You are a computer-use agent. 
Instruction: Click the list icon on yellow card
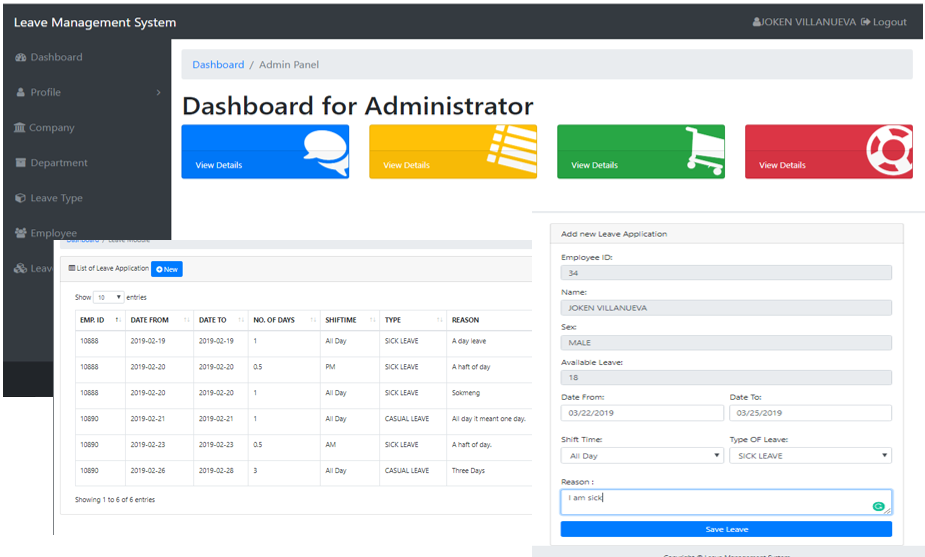pyautogui.click(x=512, y=148)
